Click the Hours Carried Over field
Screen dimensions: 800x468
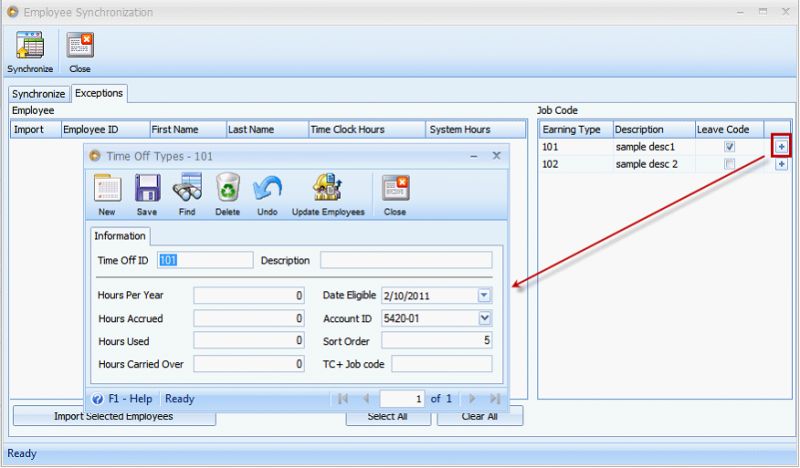click(249, 364)
